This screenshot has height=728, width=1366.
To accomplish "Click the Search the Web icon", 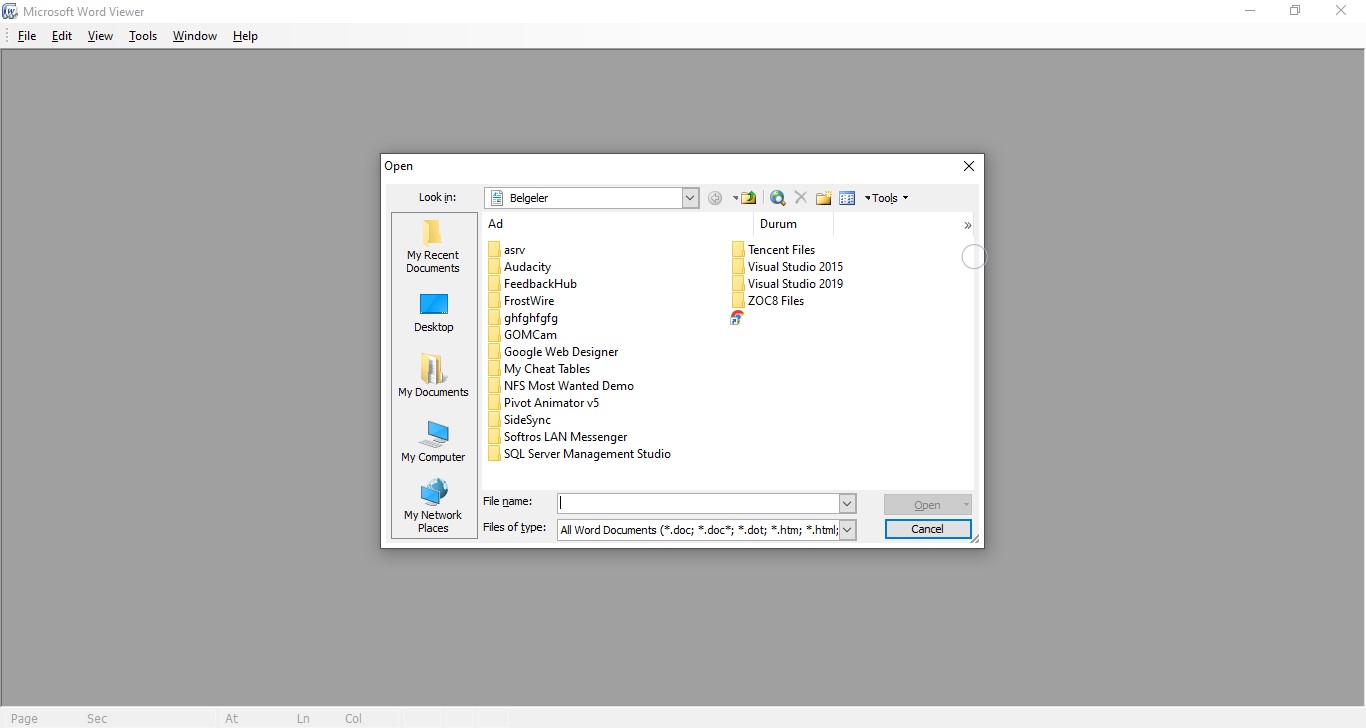I will pos(777,198).
